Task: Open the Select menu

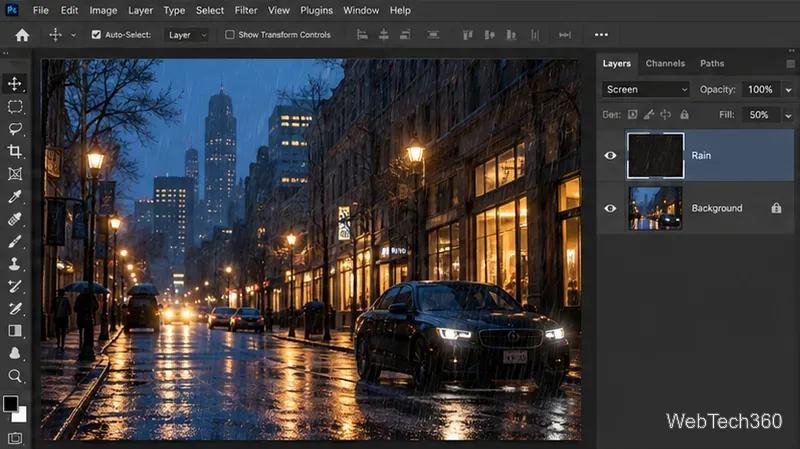Action: [x=210, y=10]
